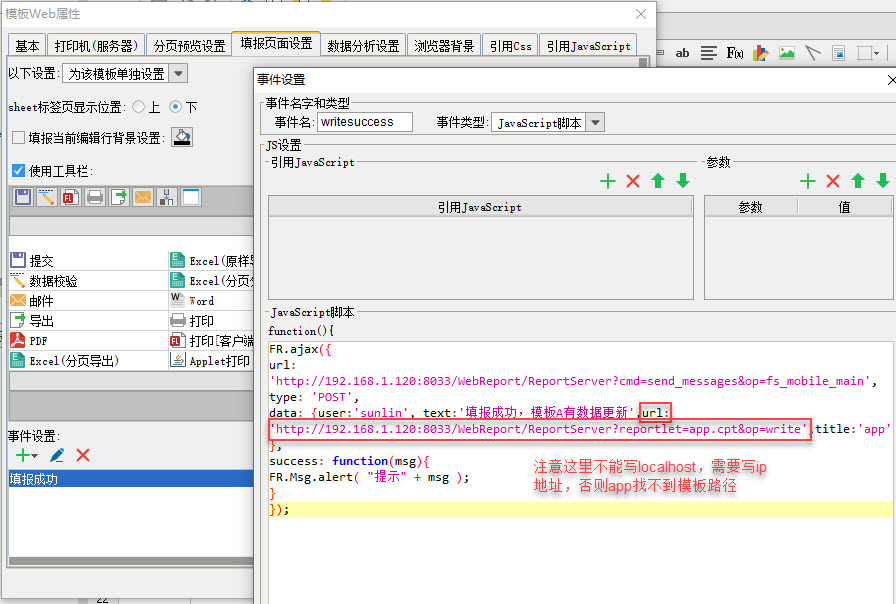Screen dimensions: 896x604
Task: Move the parameter up with the green arrow
Action: pyautogui.click(x=858, y=181)
